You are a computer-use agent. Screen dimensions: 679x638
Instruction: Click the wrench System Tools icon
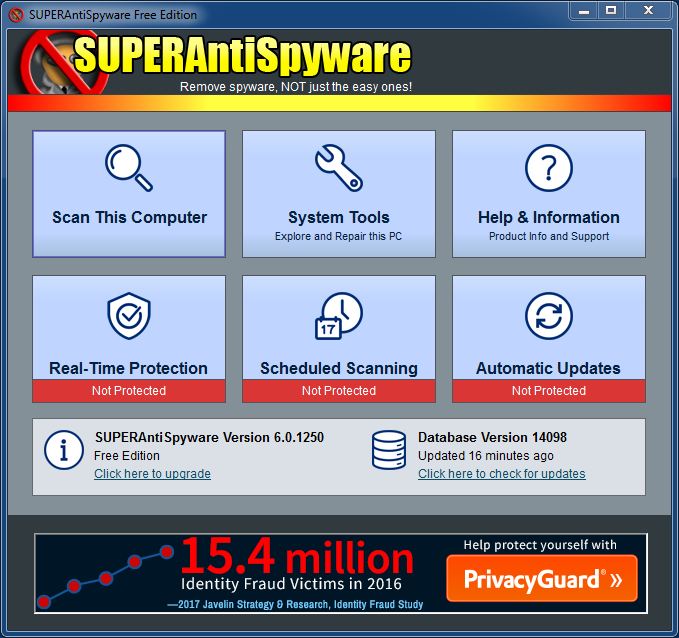[339, 168]
